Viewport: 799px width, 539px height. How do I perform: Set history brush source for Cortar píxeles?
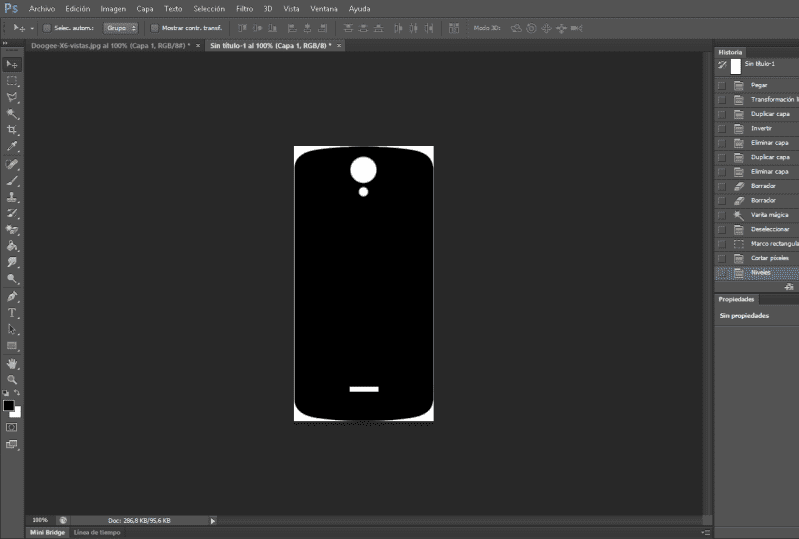(x=722, y=258)
